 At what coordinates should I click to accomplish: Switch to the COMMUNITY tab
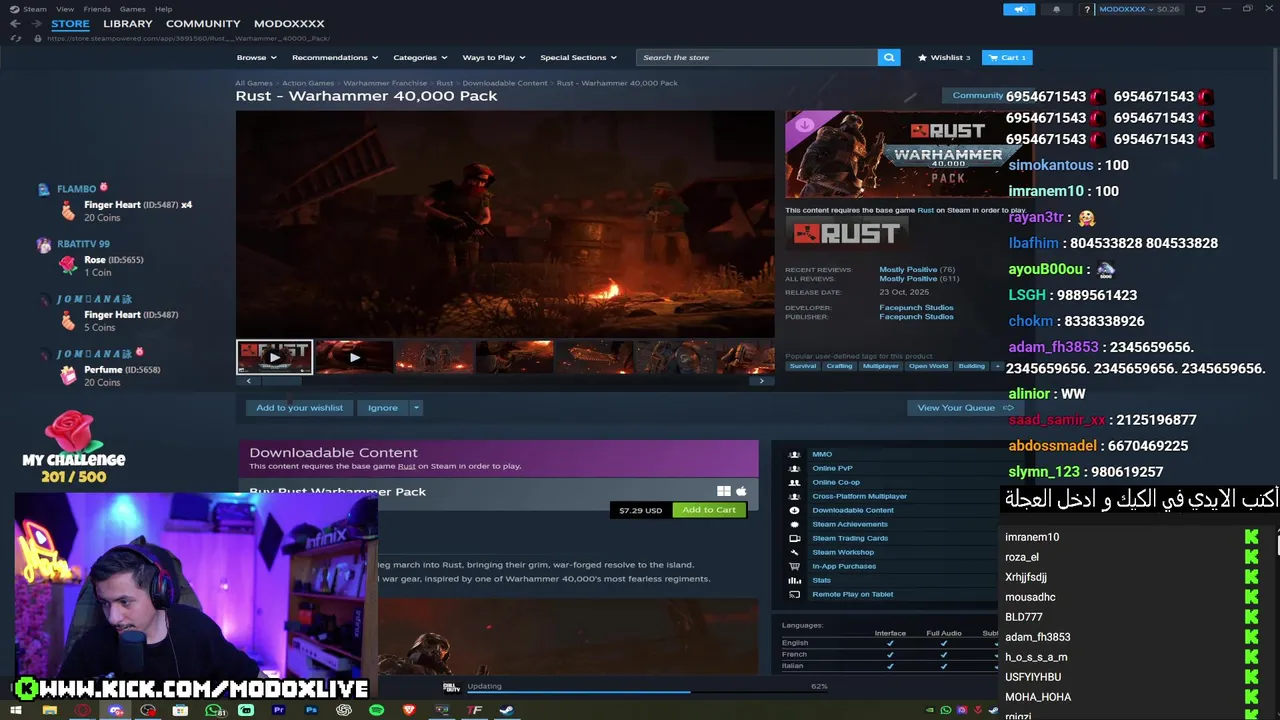203,23
